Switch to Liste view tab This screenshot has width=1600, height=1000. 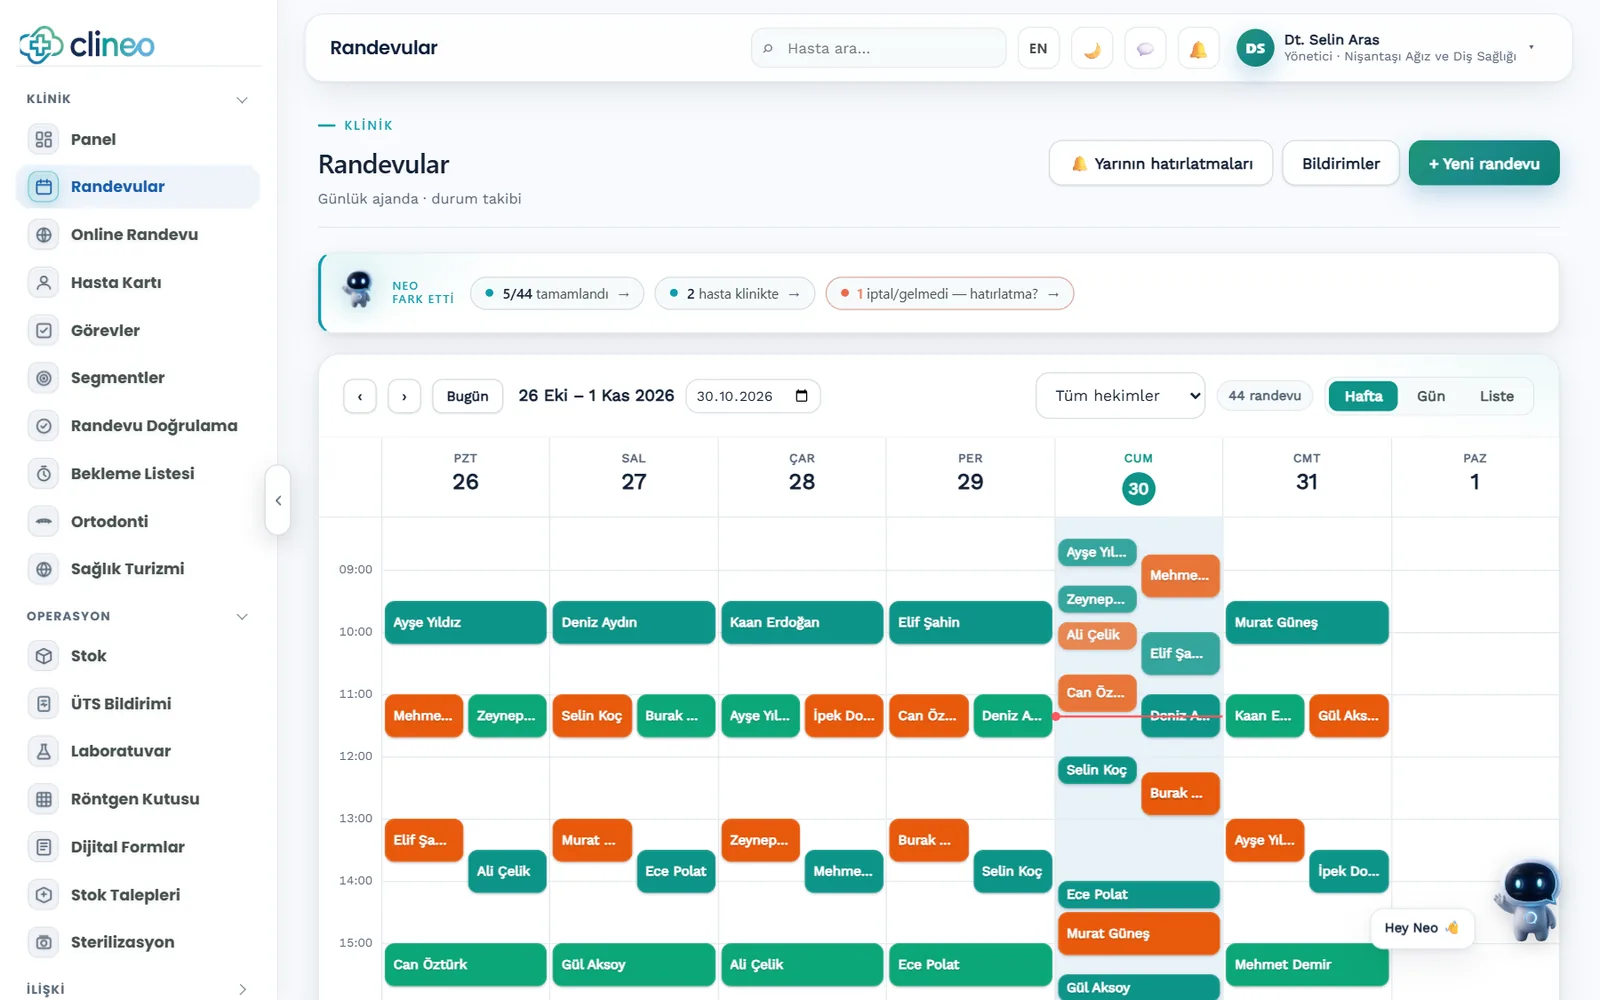pyautogui.click(x=1497, y=396)
